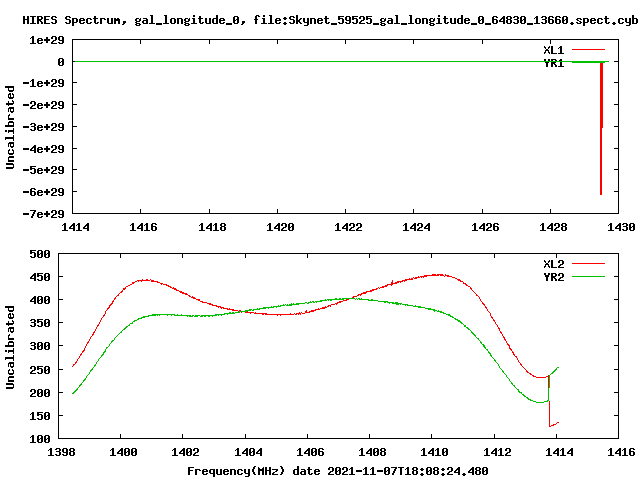Click the 1424 frequency tick in top plot
Viewport: 640px width, 480px height.
(x=416, y=227)
